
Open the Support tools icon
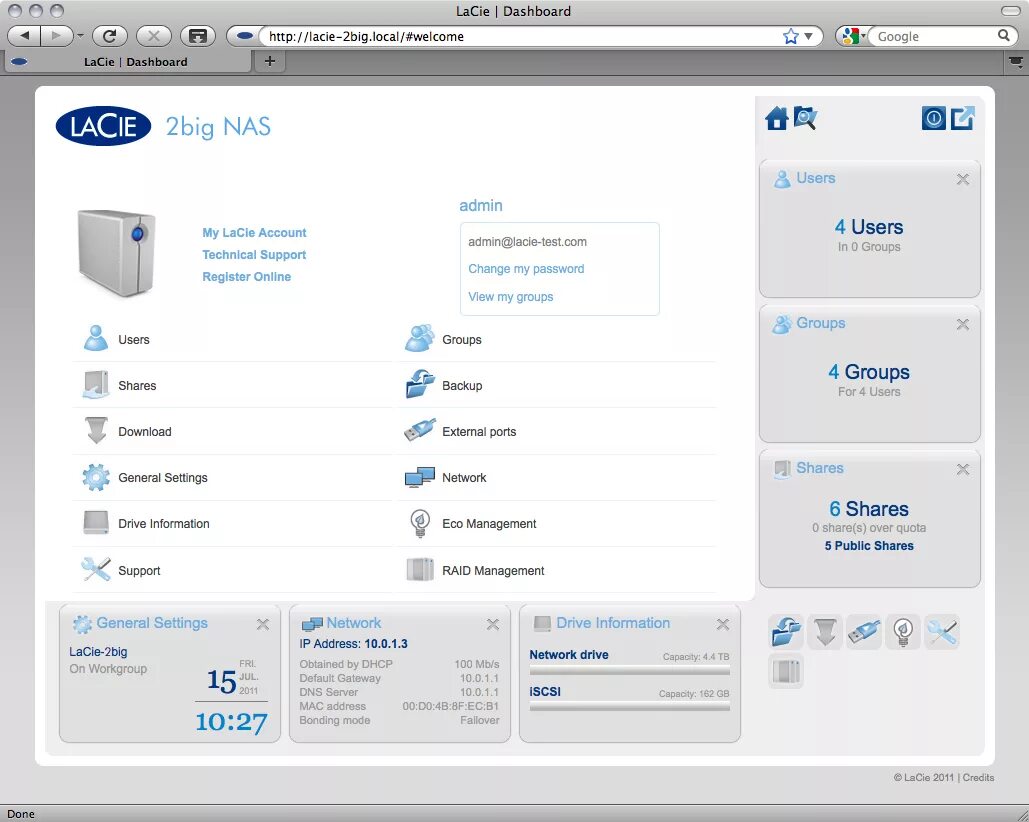96,569
